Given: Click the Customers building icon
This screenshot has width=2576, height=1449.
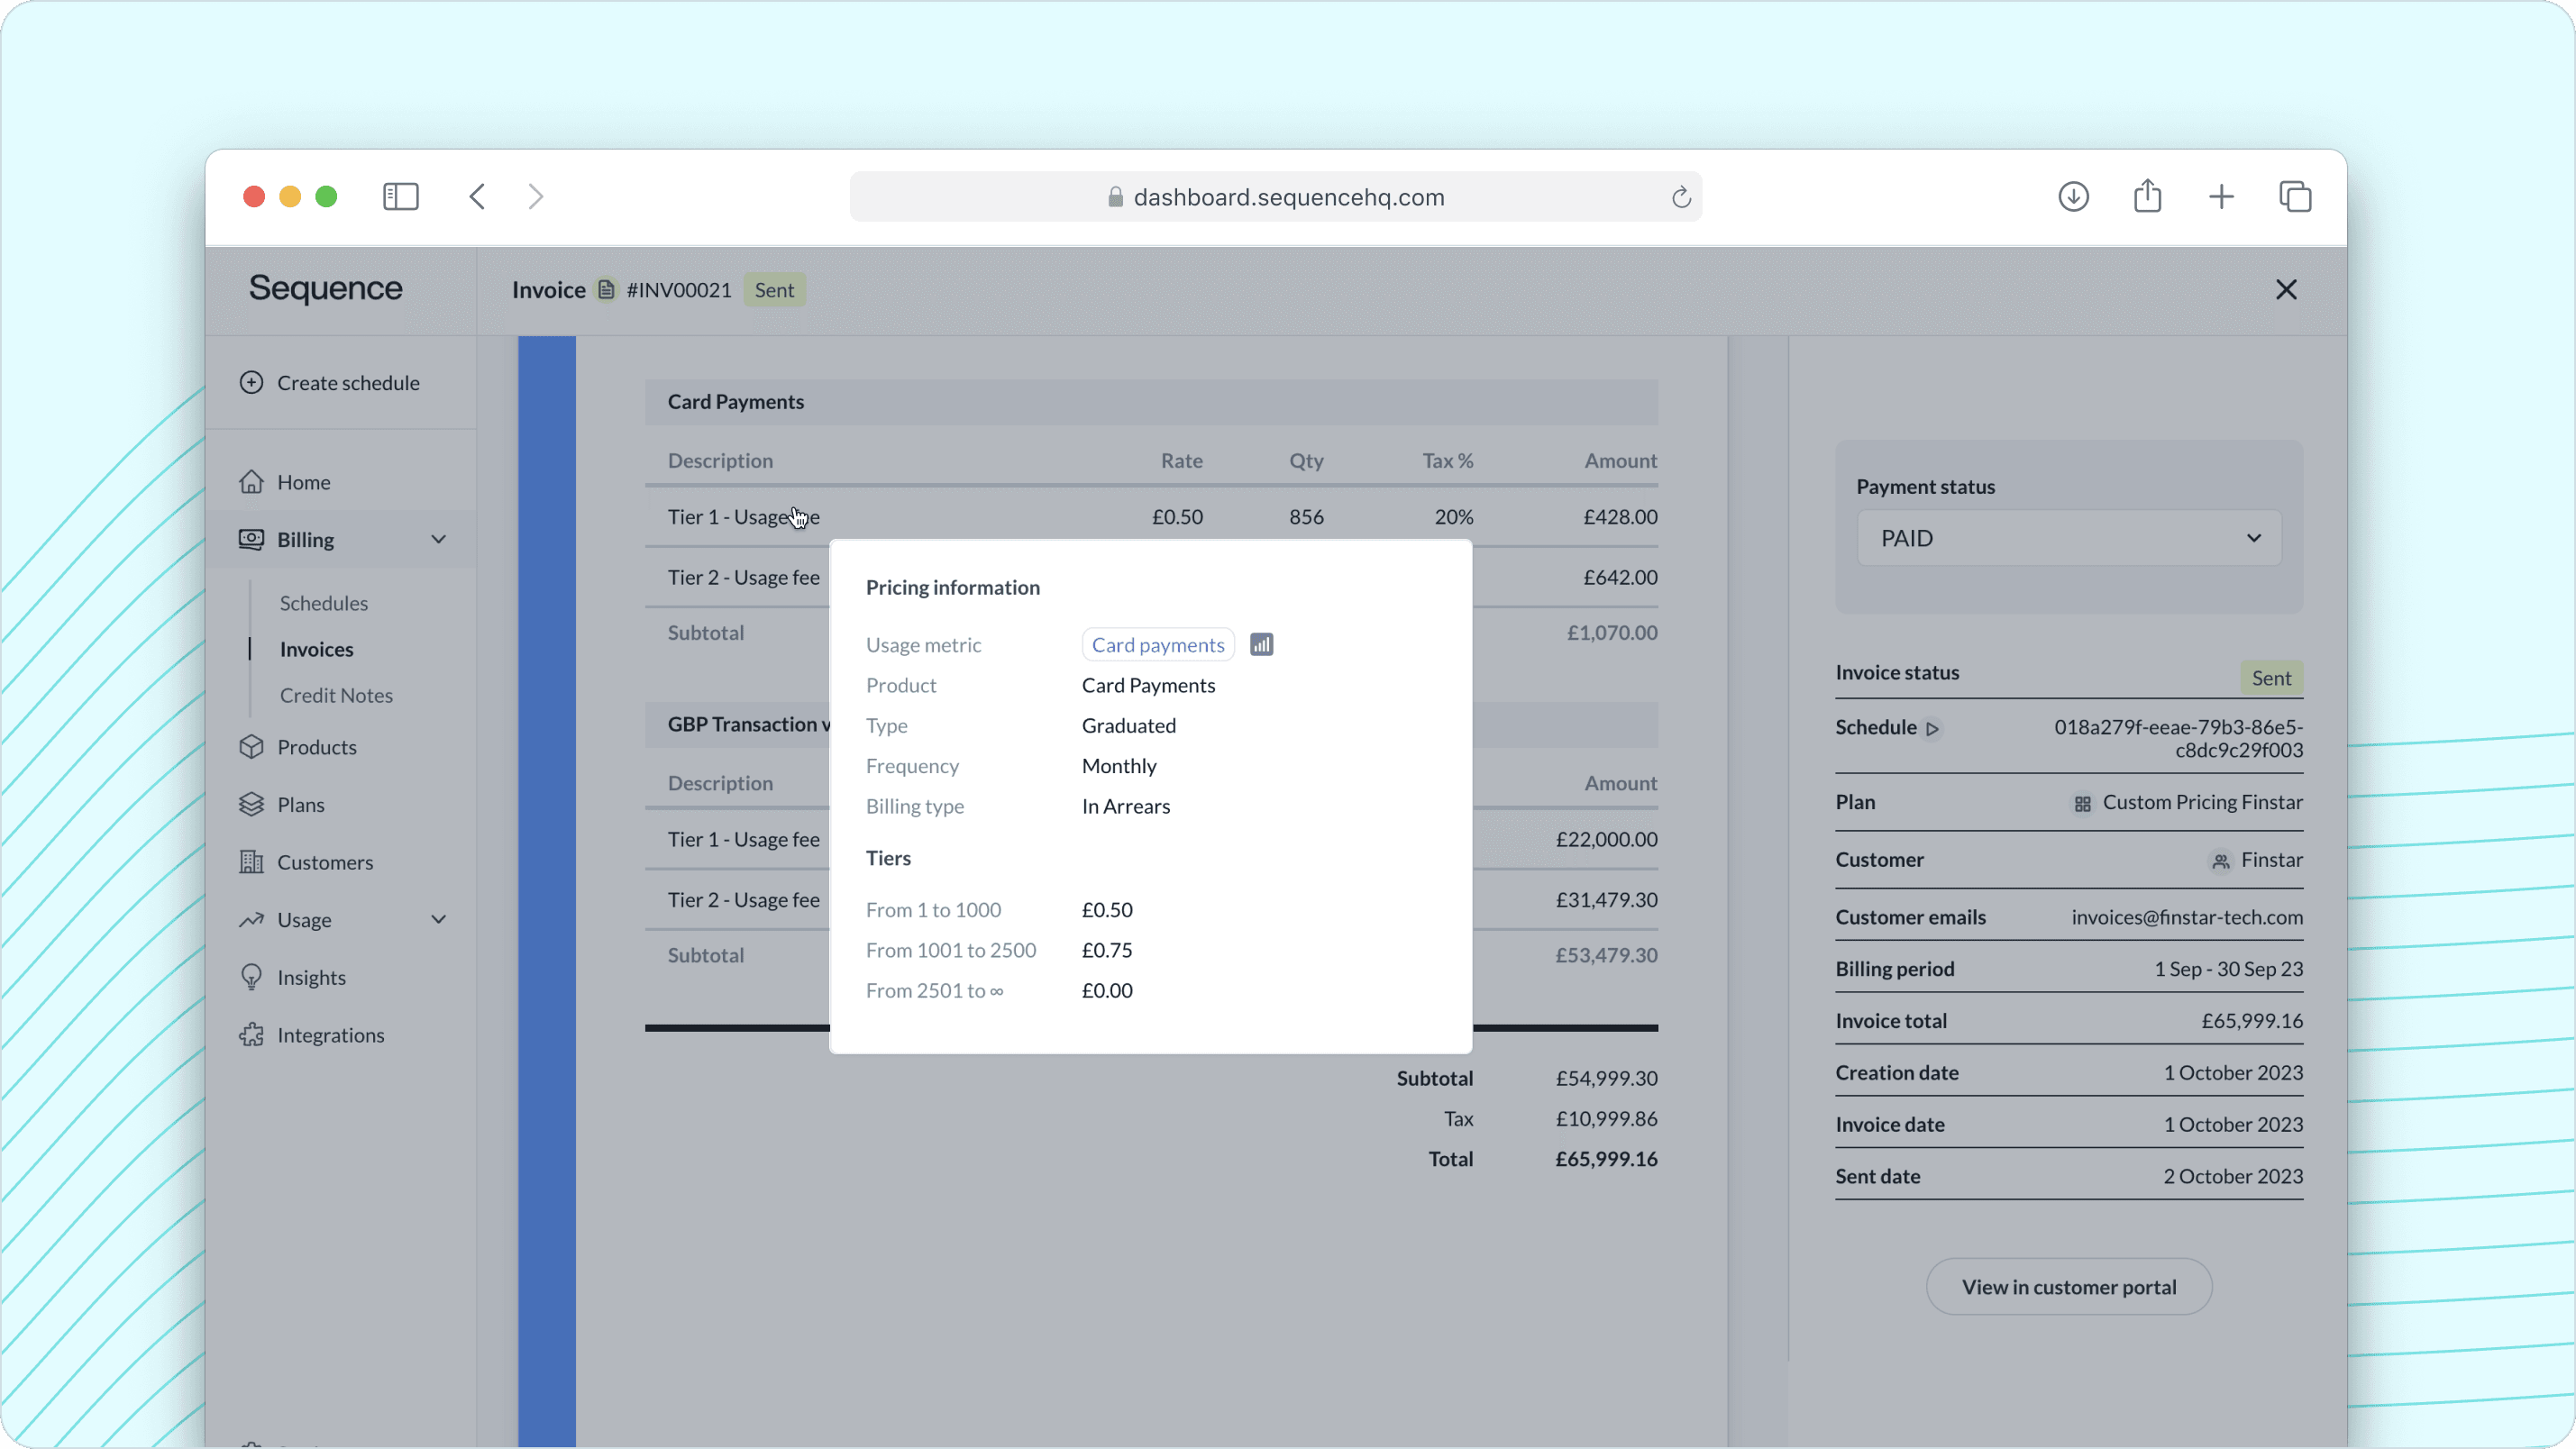Looking at the screenshot, I should click(251, 862).
